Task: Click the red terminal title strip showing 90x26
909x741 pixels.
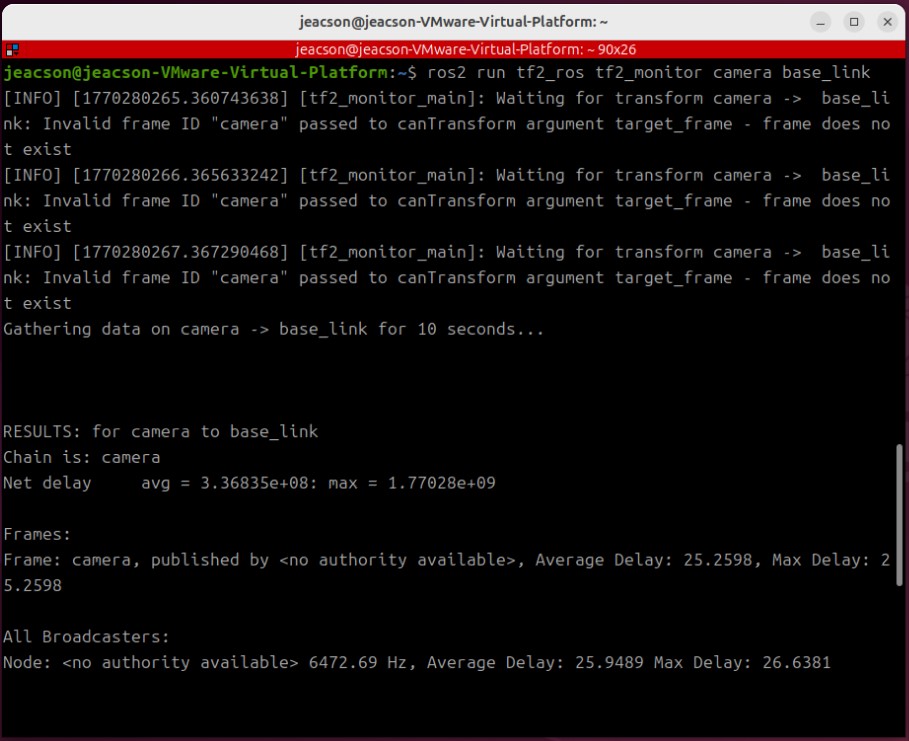Action: 466,48
